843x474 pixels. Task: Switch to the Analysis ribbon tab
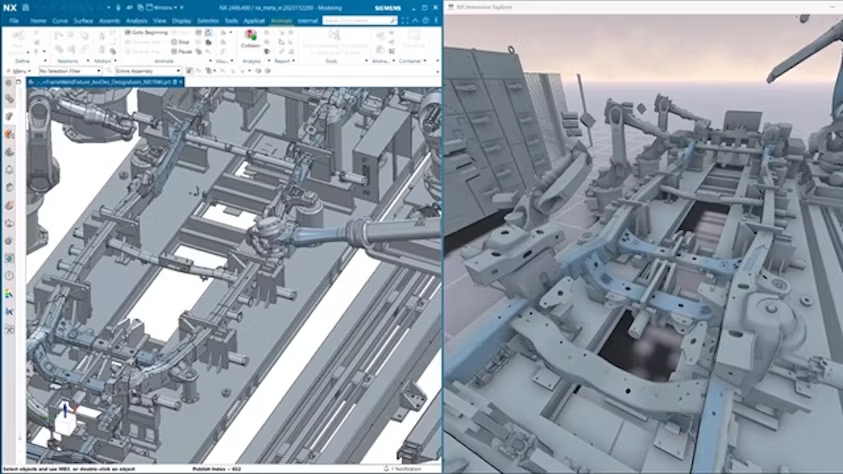tap(136, 20)
